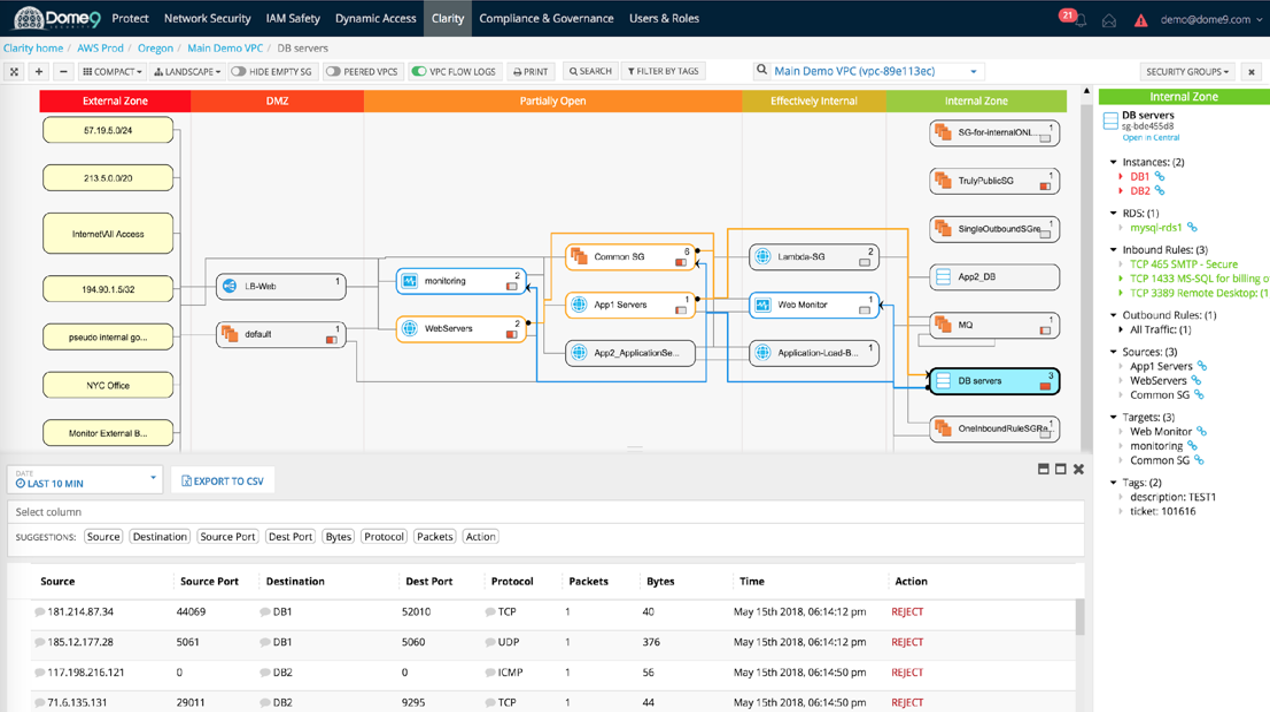The image size is (1270, 712).
Task: Click link icon next to DB1 instance
Action: (1160, 177)
